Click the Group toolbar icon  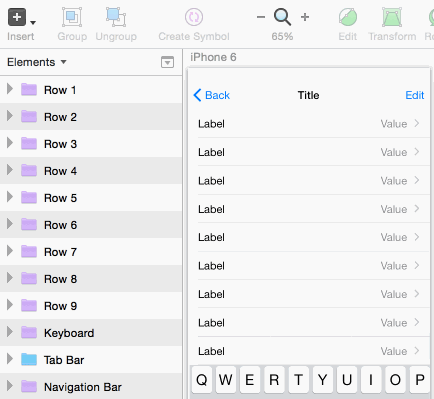(72, 17)
